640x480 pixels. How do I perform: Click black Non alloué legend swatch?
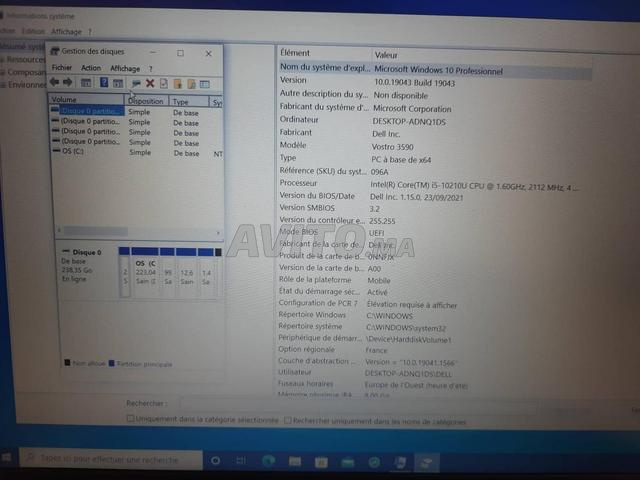coord(67,362)
